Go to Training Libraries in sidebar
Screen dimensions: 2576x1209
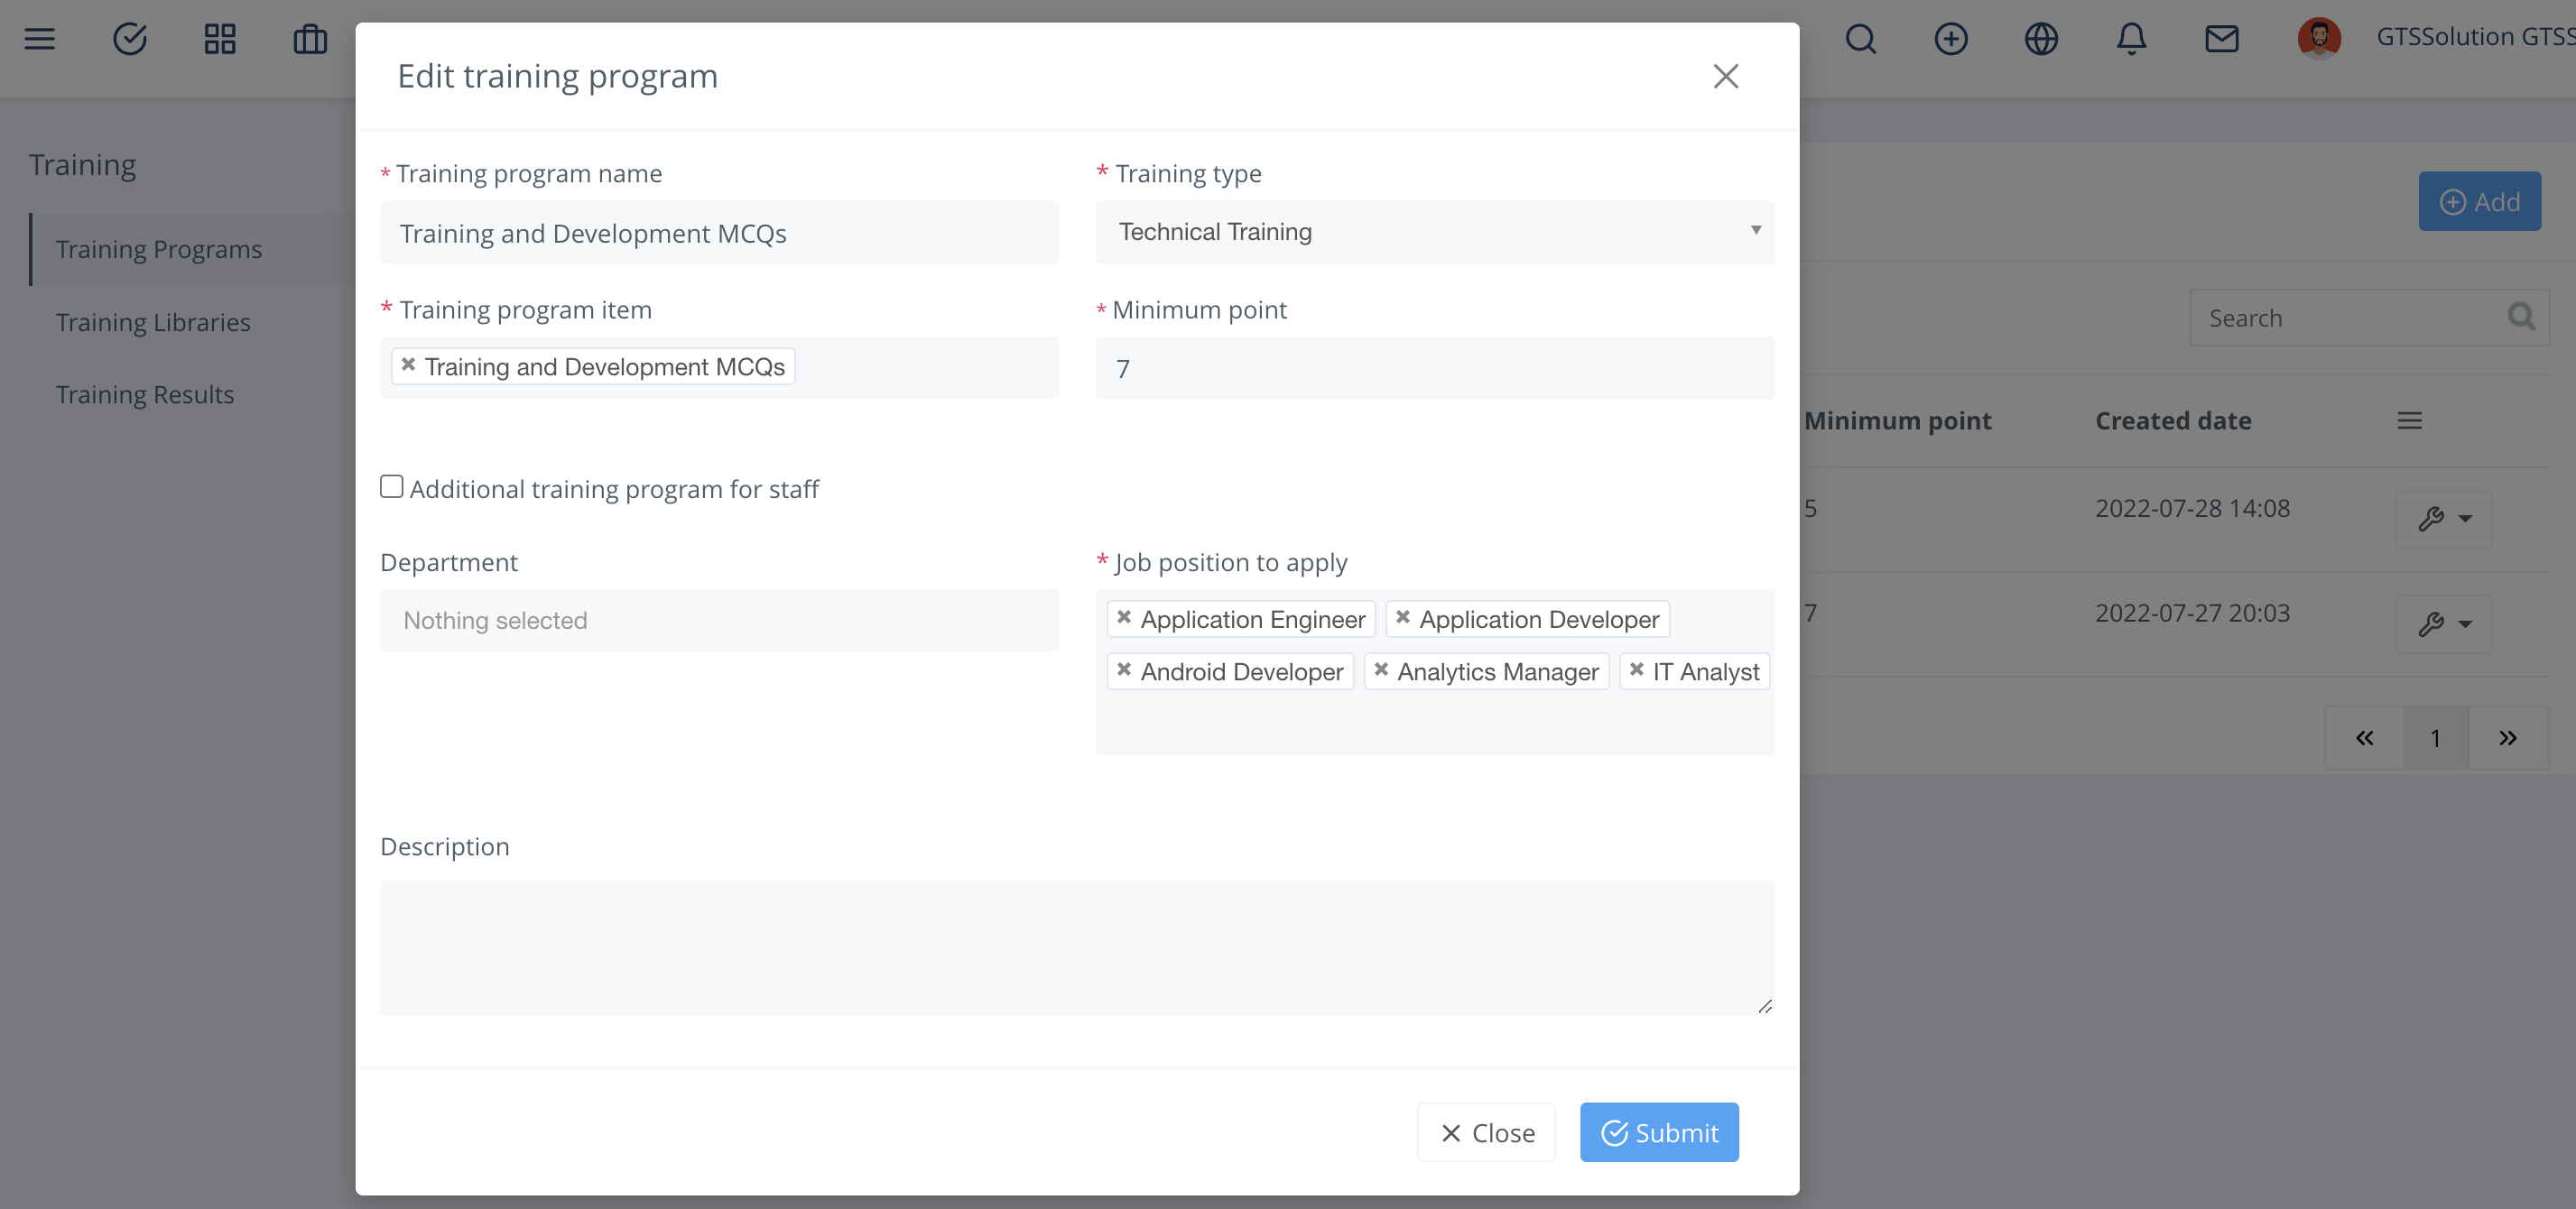coord(153,322)
